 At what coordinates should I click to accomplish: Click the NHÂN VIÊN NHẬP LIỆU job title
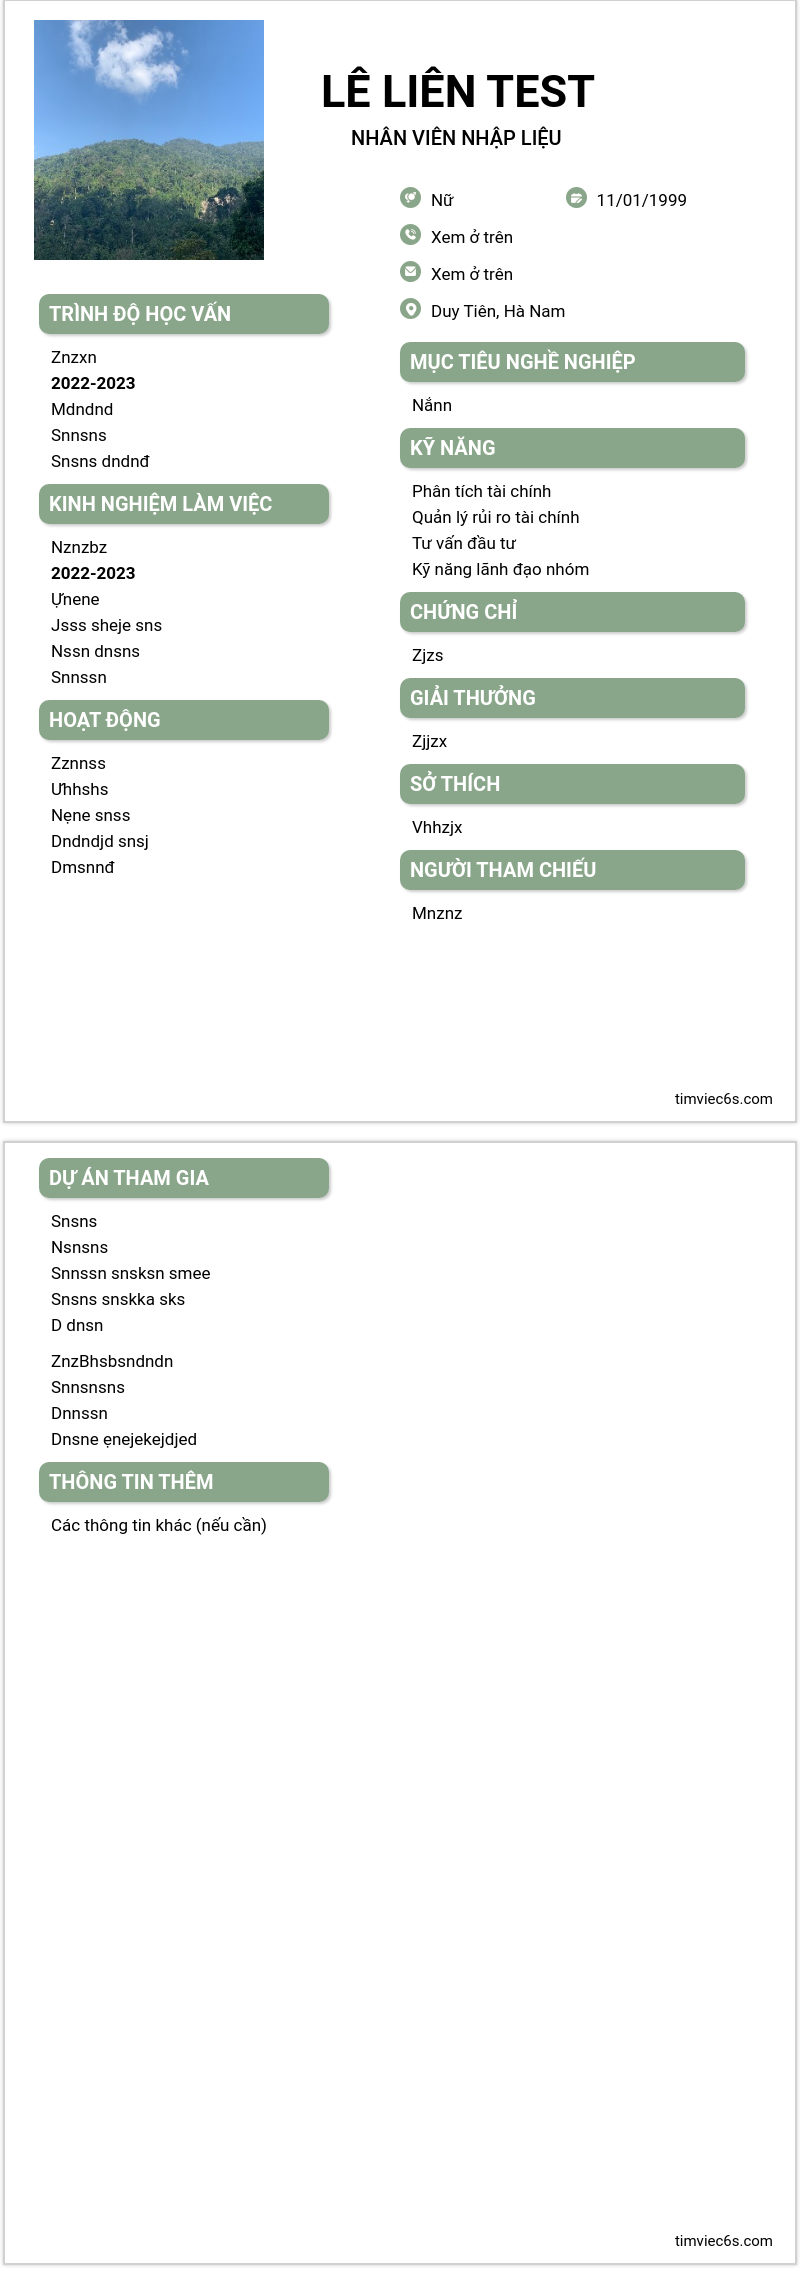click(x=456, y=138)
